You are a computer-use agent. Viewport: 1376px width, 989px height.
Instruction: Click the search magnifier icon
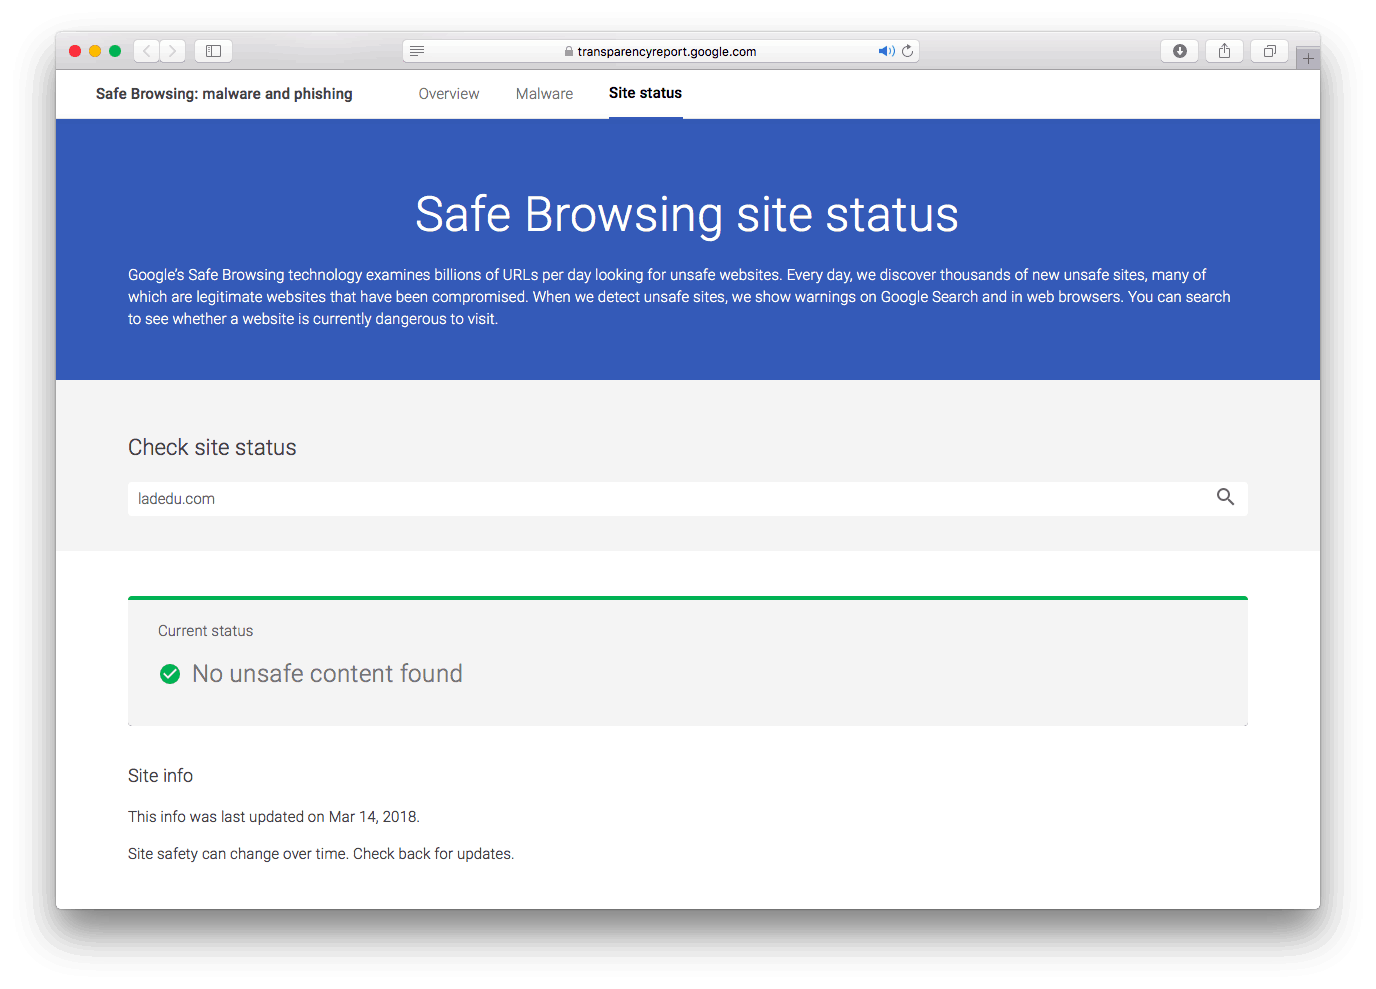click(1225, 497)
